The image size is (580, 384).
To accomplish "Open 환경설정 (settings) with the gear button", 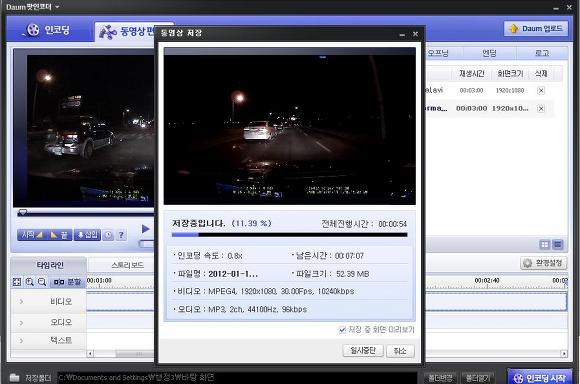I will [x=543, y=263].
